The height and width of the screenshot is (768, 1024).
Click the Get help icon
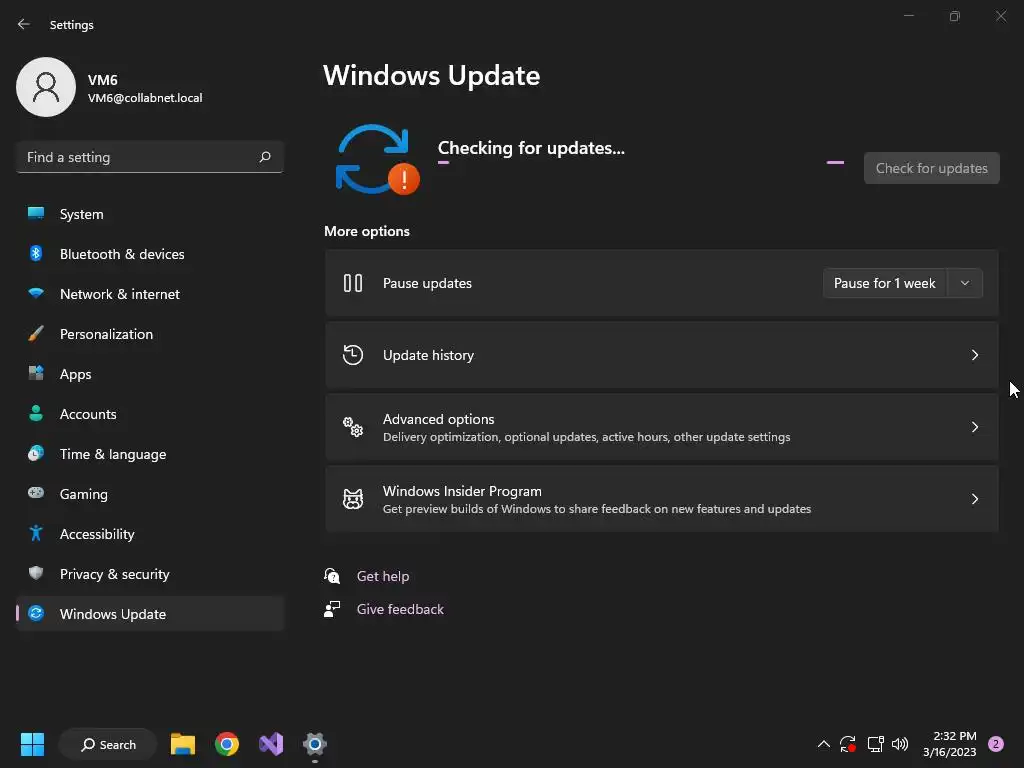coord(332,576)
